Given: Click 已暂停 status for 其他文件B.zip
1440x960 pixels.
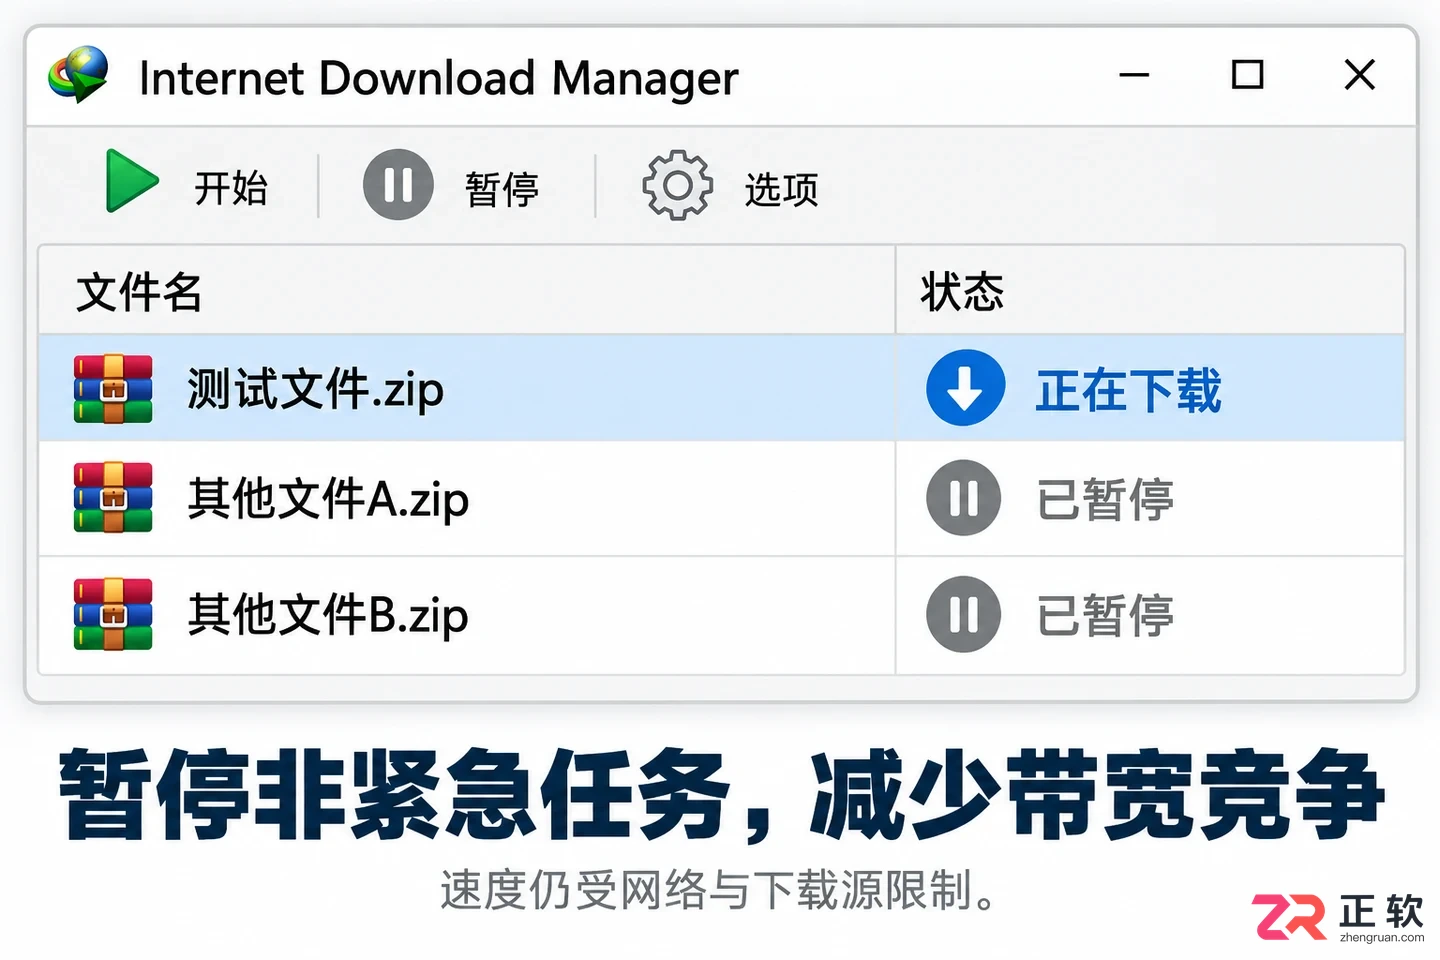Looking at the screenshot, I should [x=1106, y=615].
